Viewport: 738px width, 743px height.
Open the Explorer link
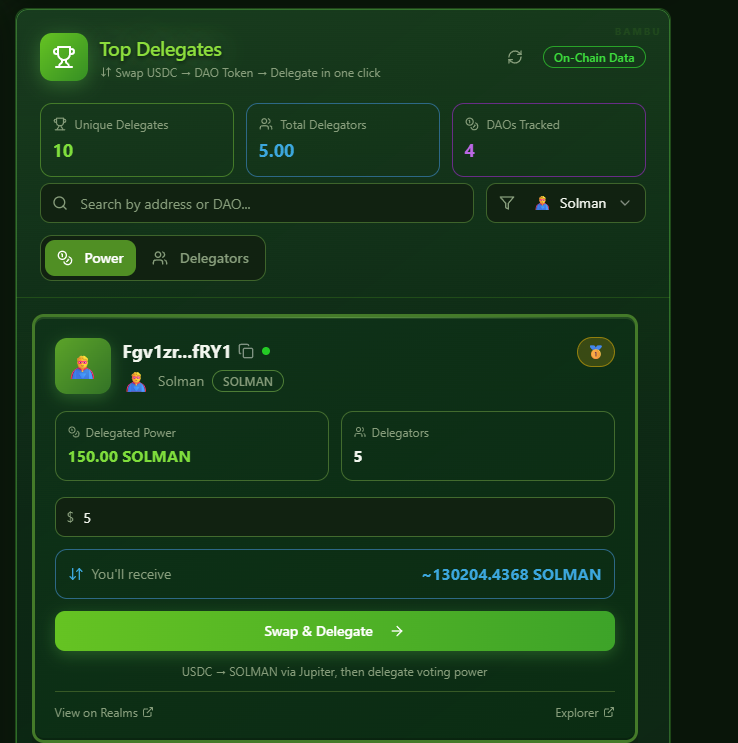pos(585,713)
